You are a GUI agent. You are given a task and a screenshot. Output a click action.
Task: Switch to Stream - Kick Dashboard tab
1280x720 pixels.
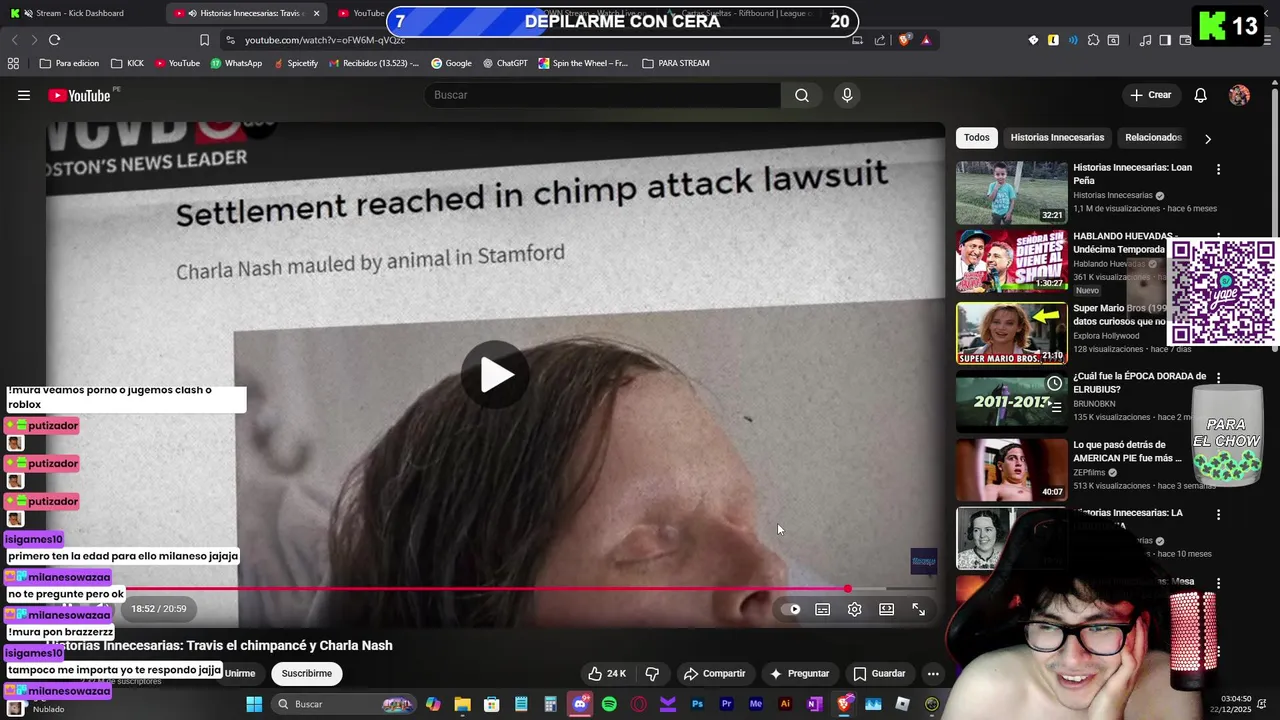[x=80, y=13]
